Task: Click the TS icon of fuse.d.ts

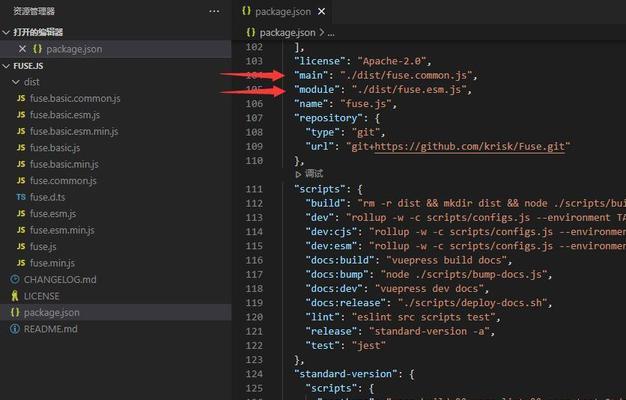Action: pos(21,197)
